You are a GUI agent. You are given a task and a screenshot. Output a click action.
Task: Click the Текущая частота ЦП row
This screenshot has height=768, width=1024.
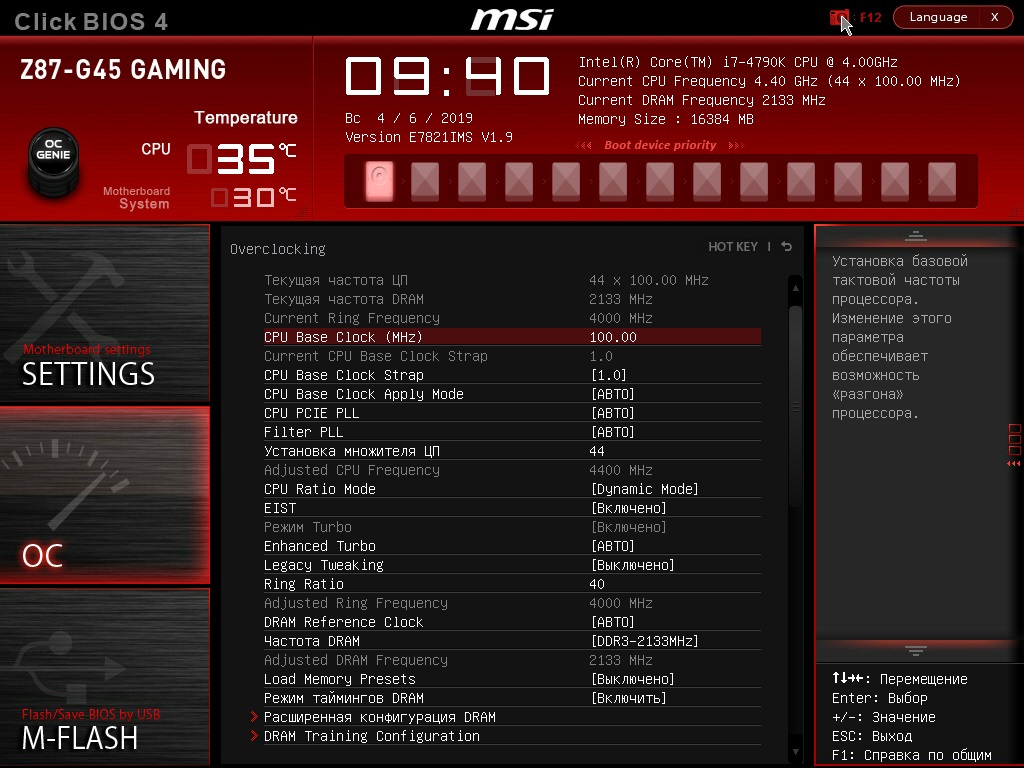pos(512,280)
